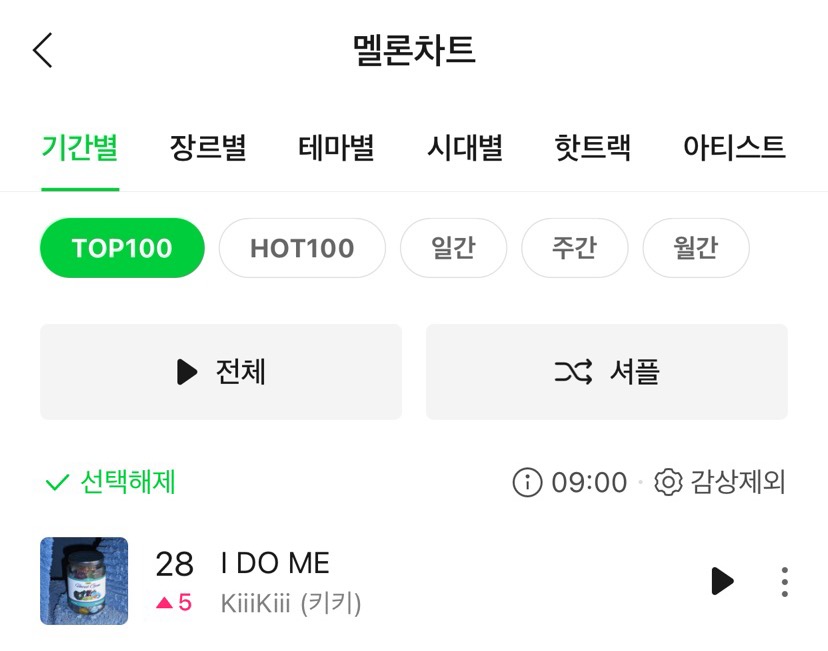Viewport: 828px width, 651px height.
Task: Tap the back arrow icon
Action: (x=43, y=50)
